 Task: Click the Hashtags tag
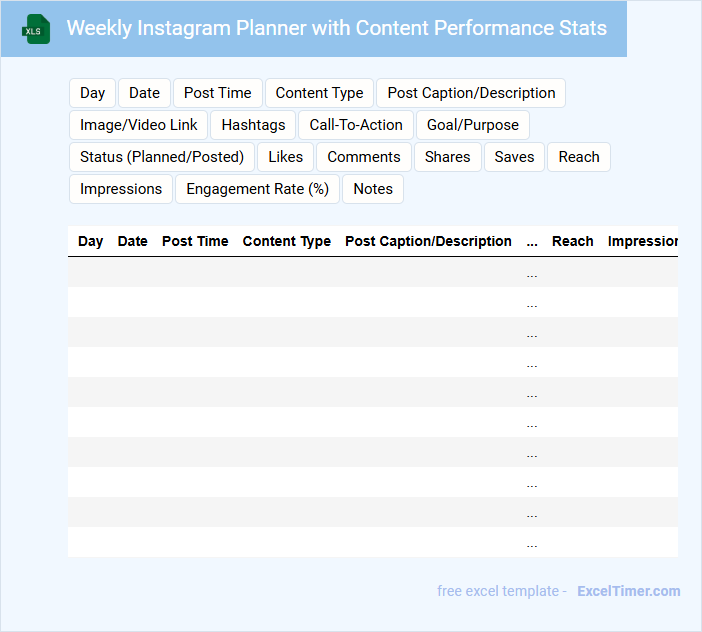pyautogui.click(x=253, y=125)
